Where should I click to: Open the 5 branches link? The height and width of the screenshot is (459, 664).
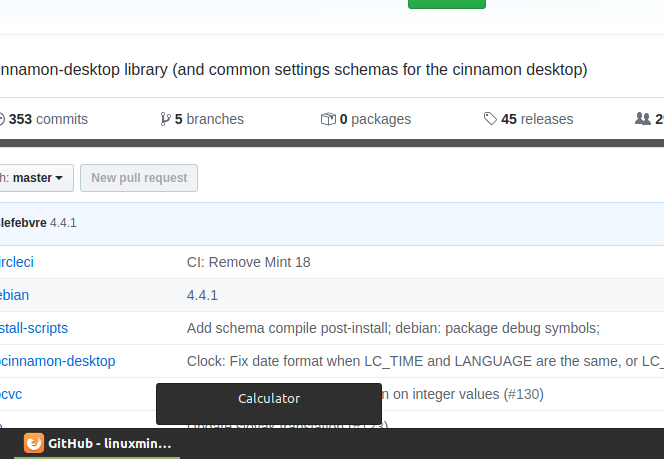[202, 119]
